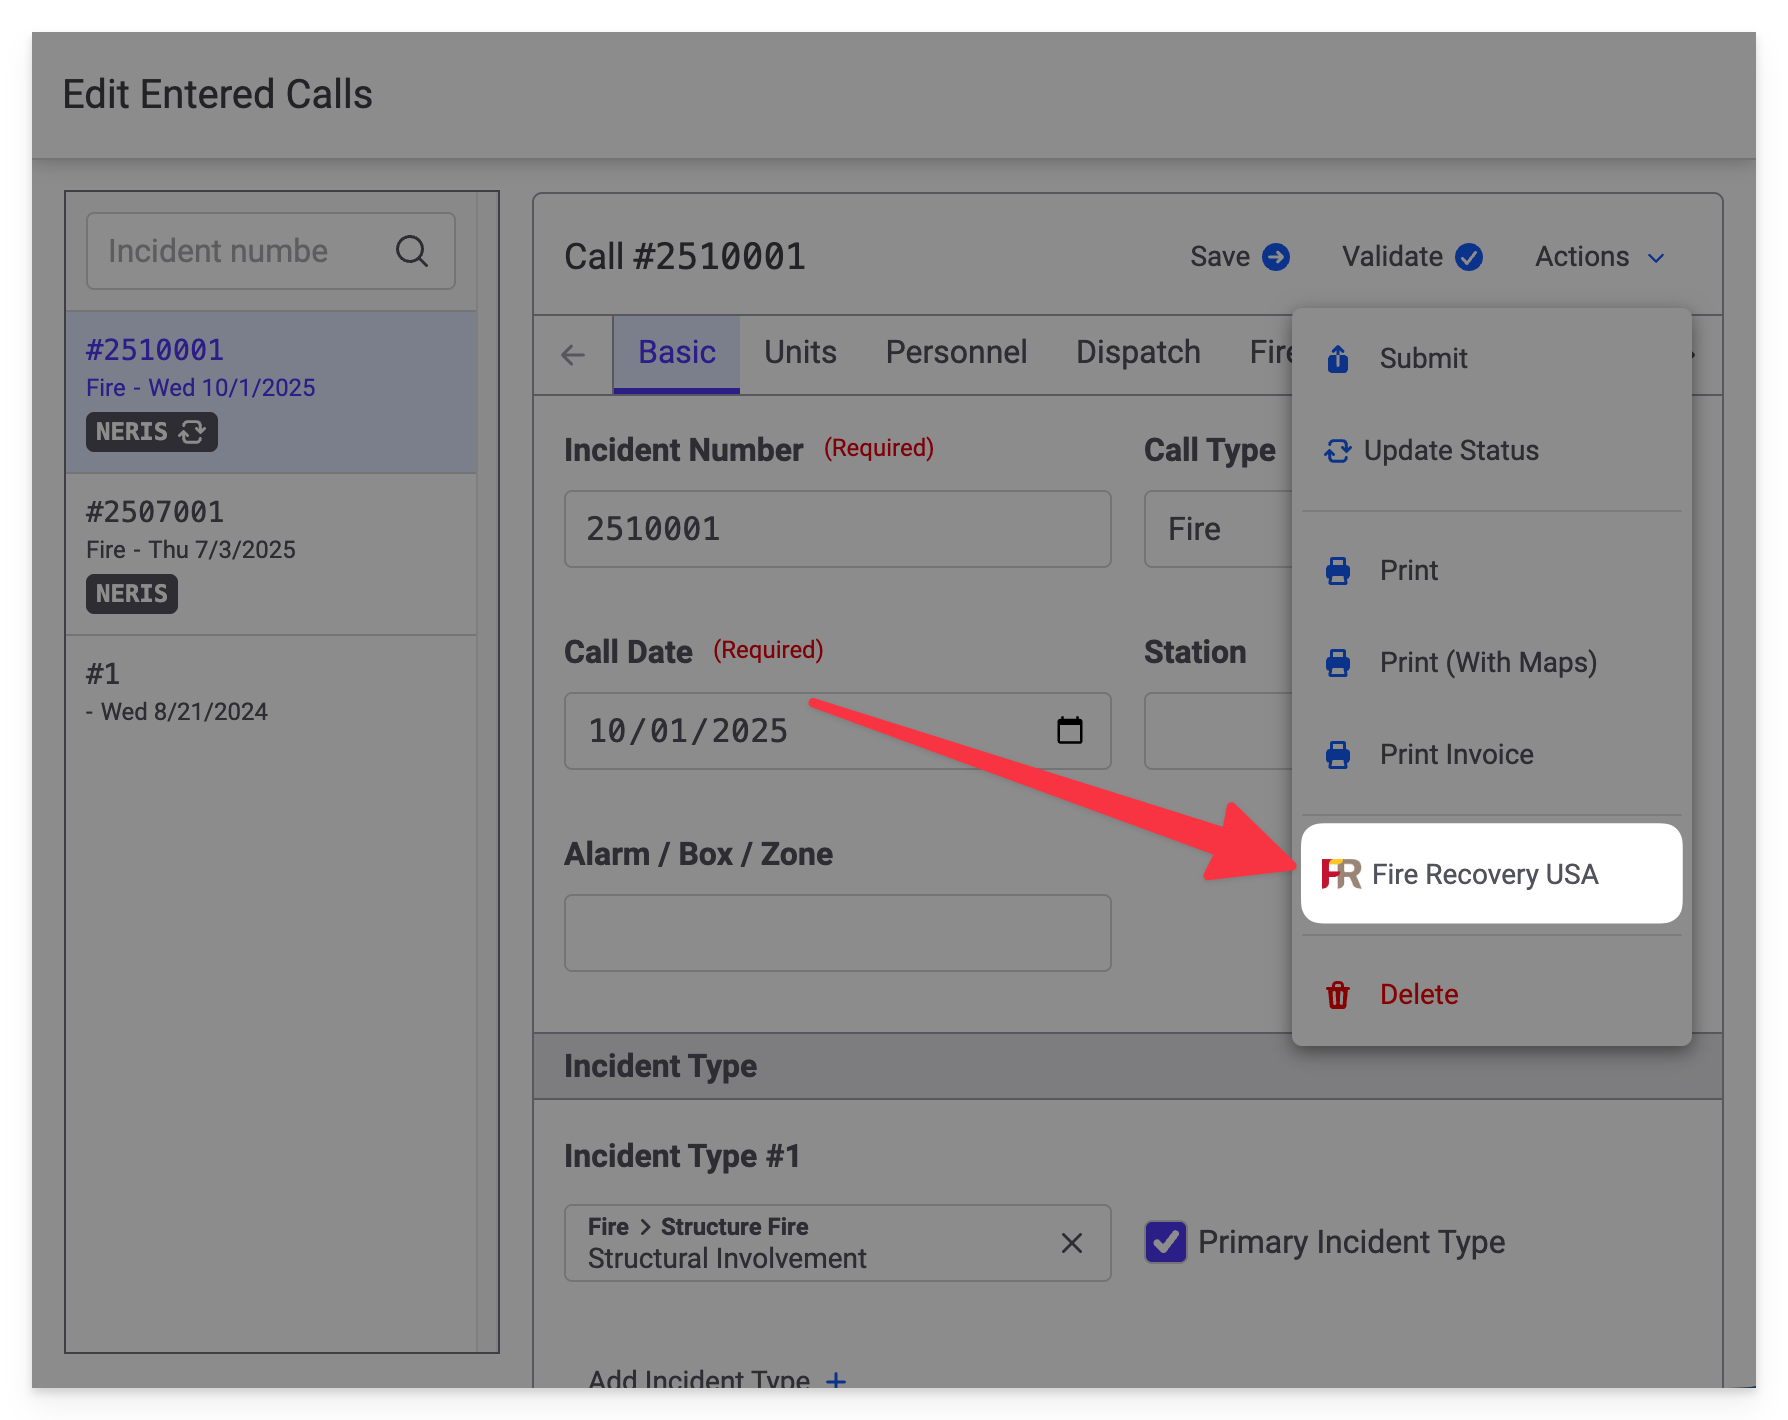Toggle the Primary Incident Type checkbox

[x=1166, y=1242]
